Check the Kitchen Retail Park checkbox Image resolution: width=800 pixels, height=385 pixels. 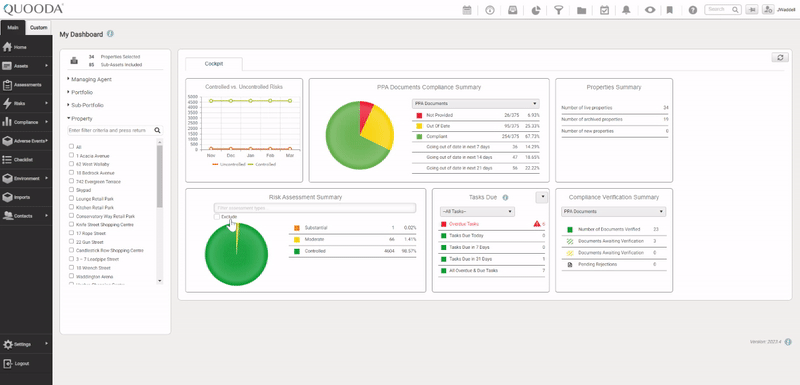click(71, 207)
